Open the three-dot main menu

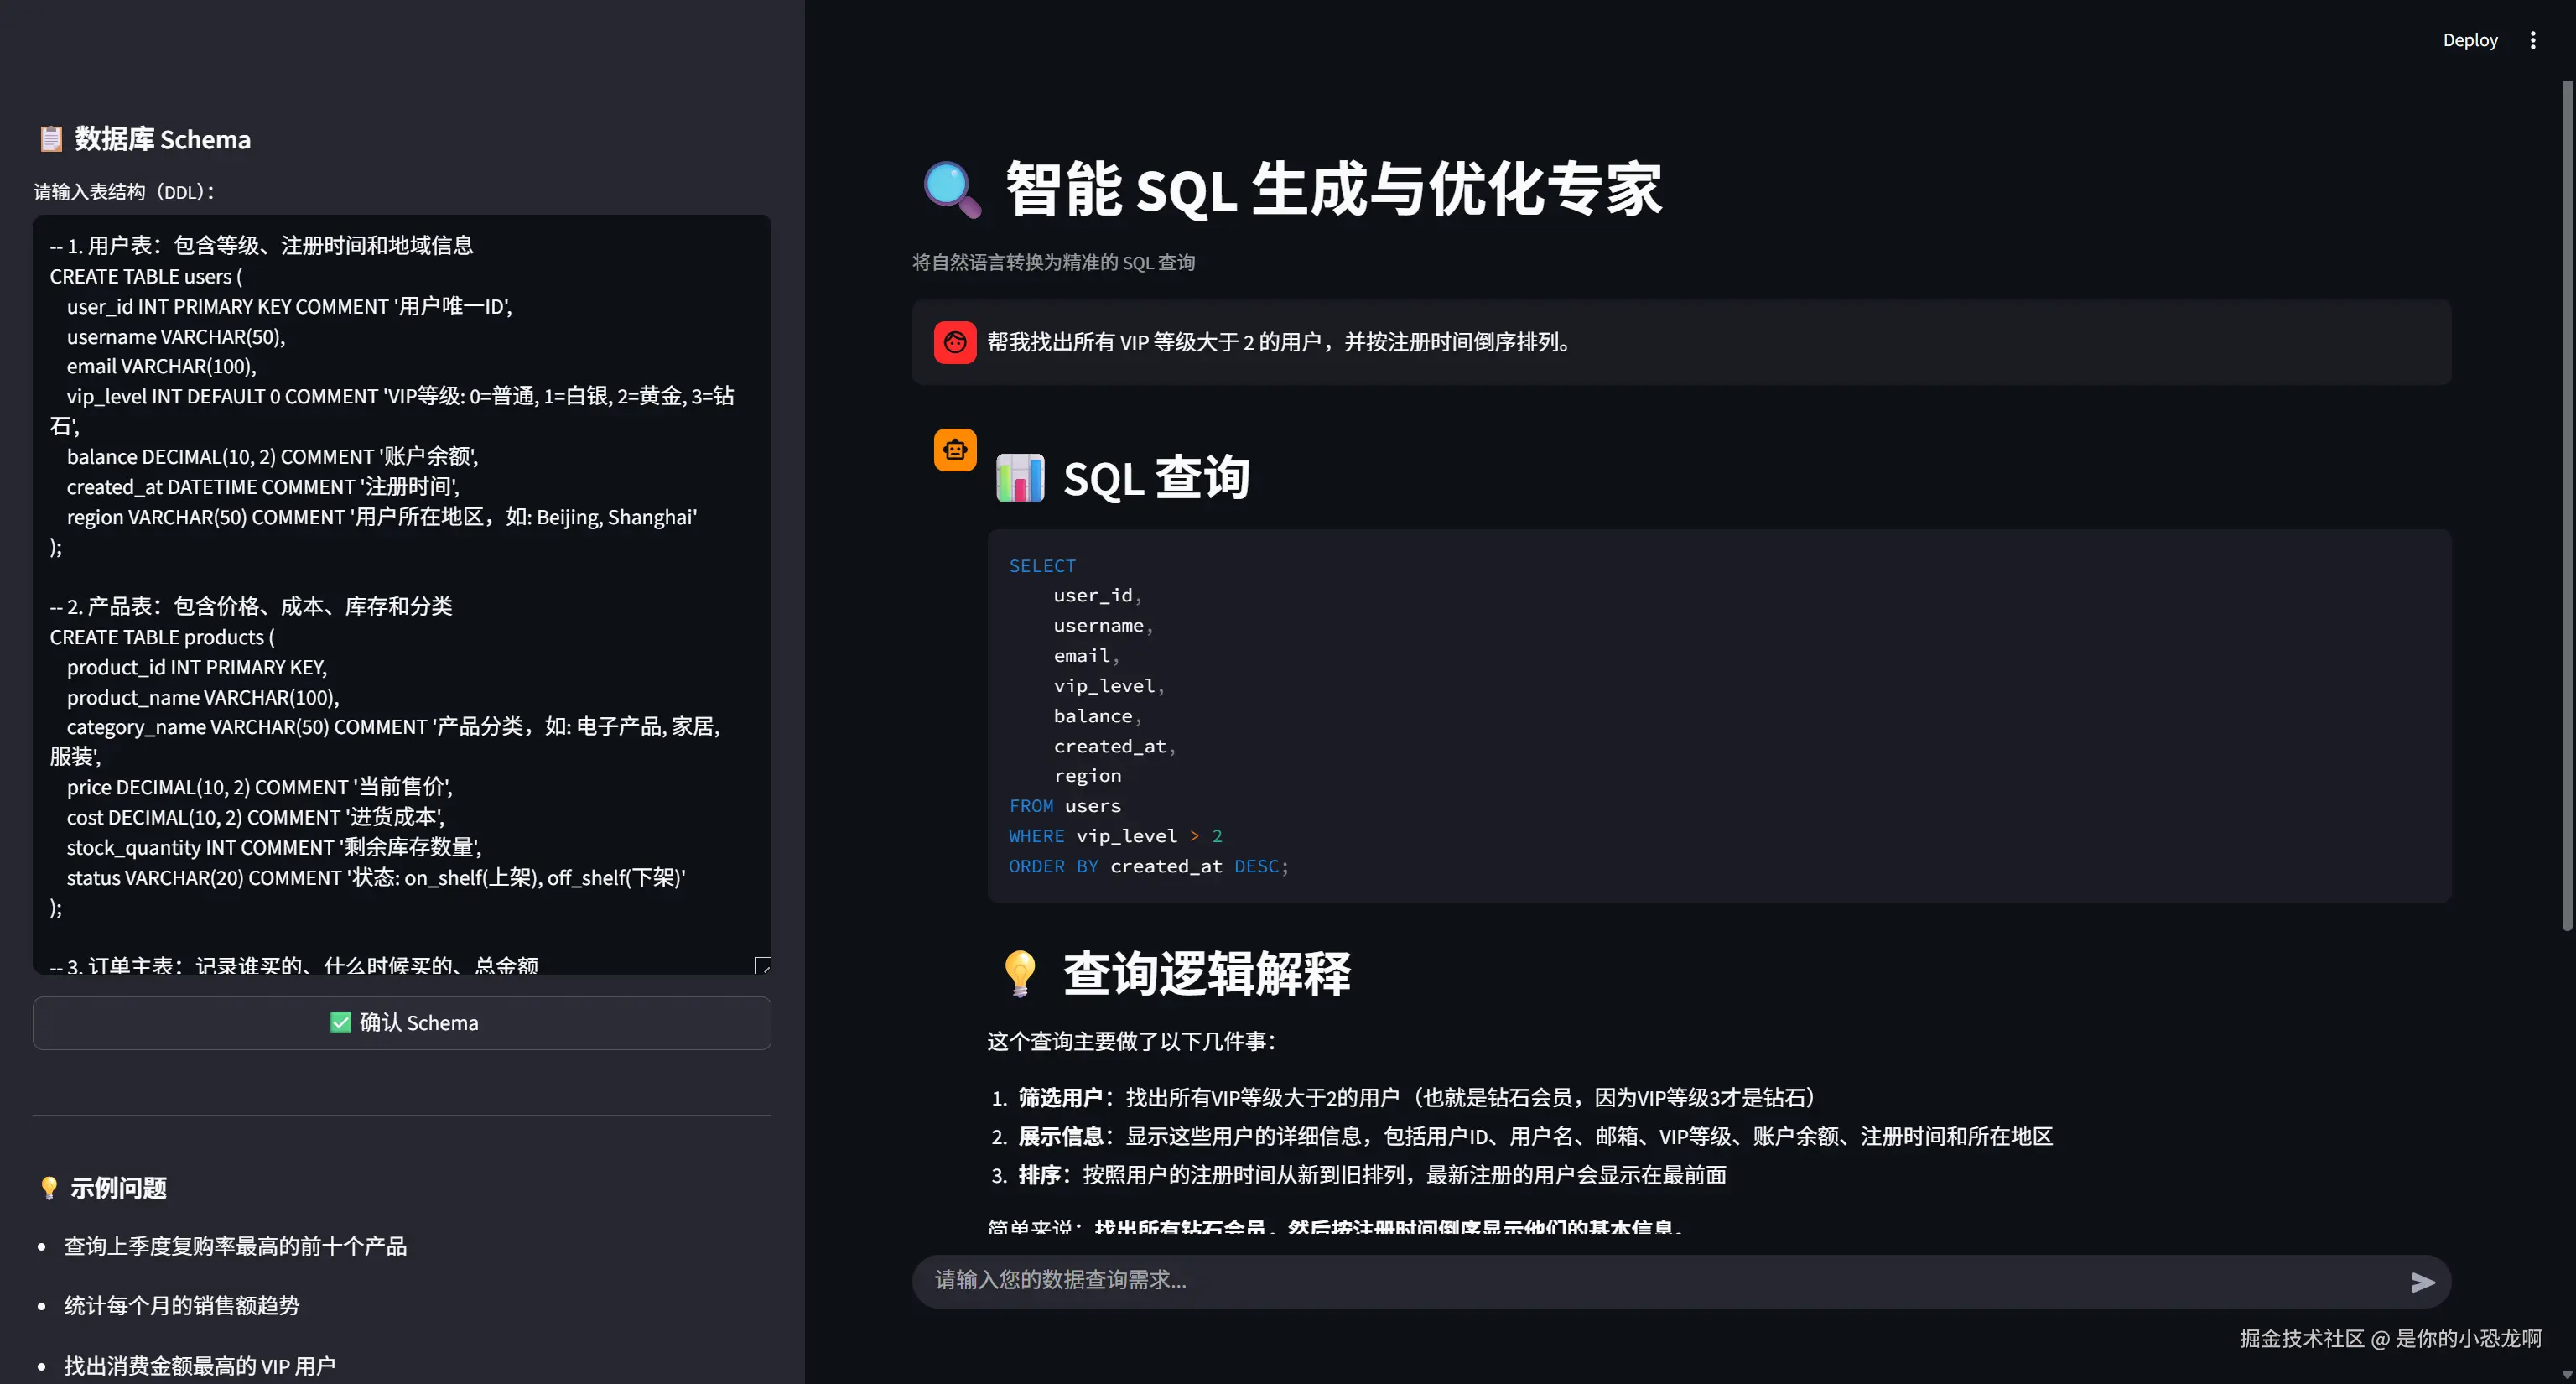[2532, 40]
